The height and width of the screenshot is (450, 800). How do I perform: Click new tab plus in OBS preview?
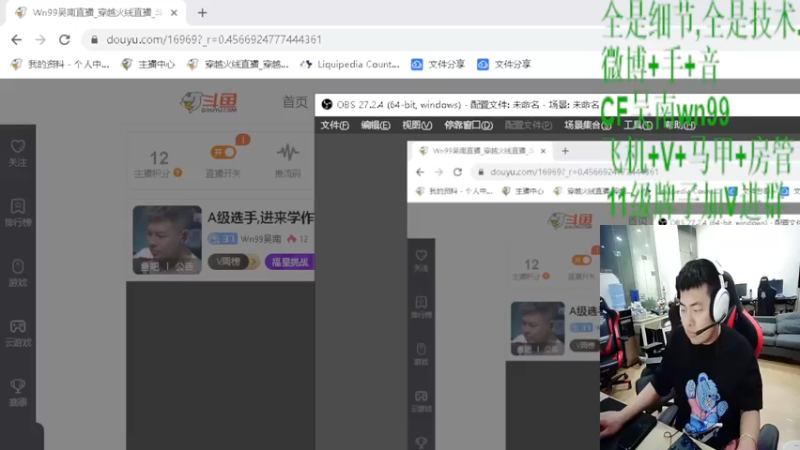(x=565, y=151)
